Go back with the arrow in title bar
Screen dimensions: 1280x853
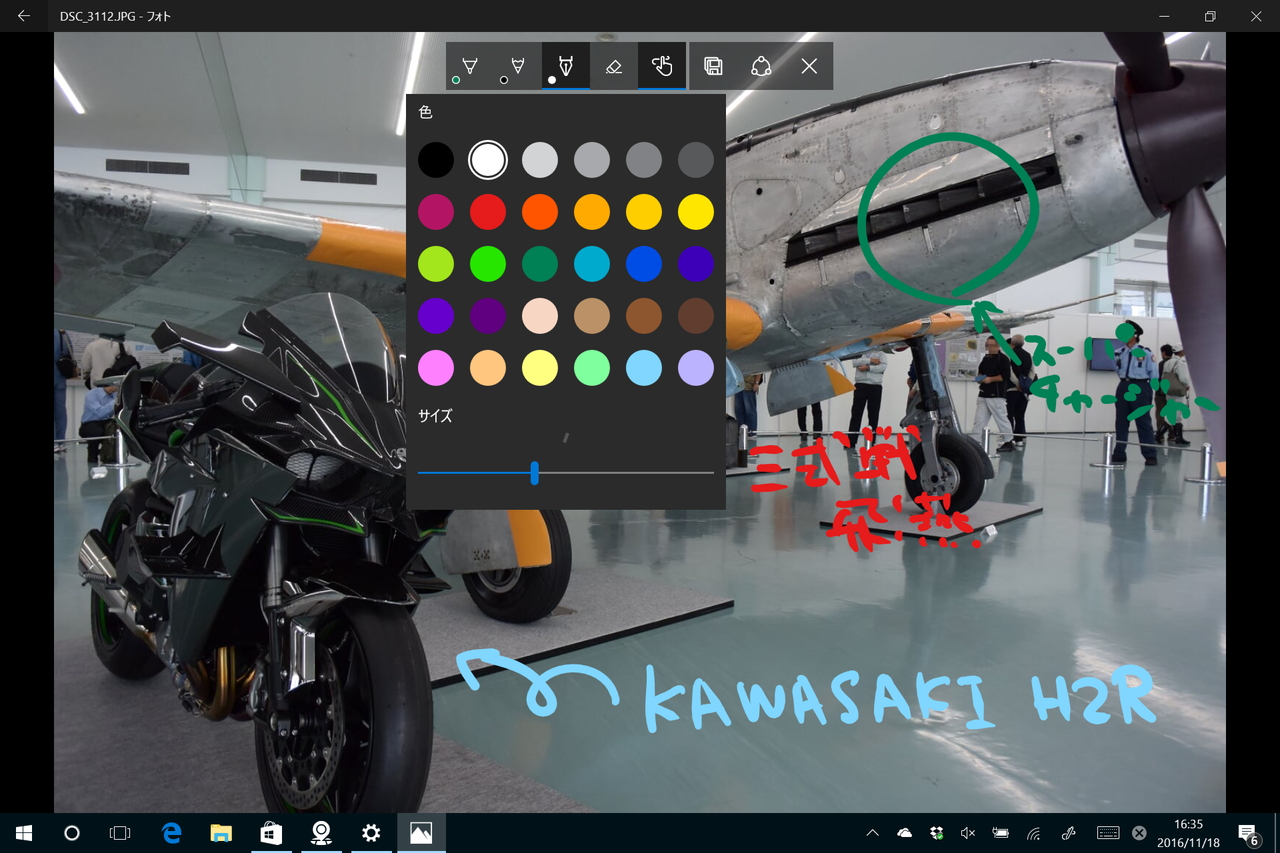coord(24,16)
